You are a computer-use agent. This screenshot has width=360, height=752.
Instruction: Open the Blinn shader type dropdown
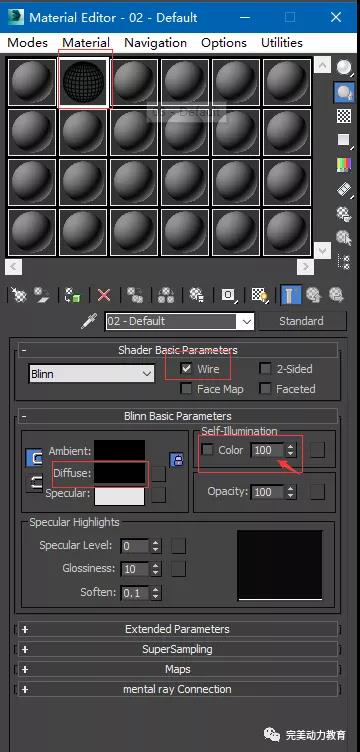coord(92,374)
